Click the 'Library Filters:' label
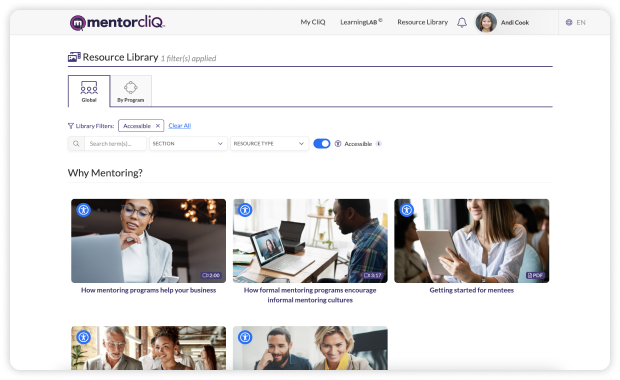 [x=95, y=126]
